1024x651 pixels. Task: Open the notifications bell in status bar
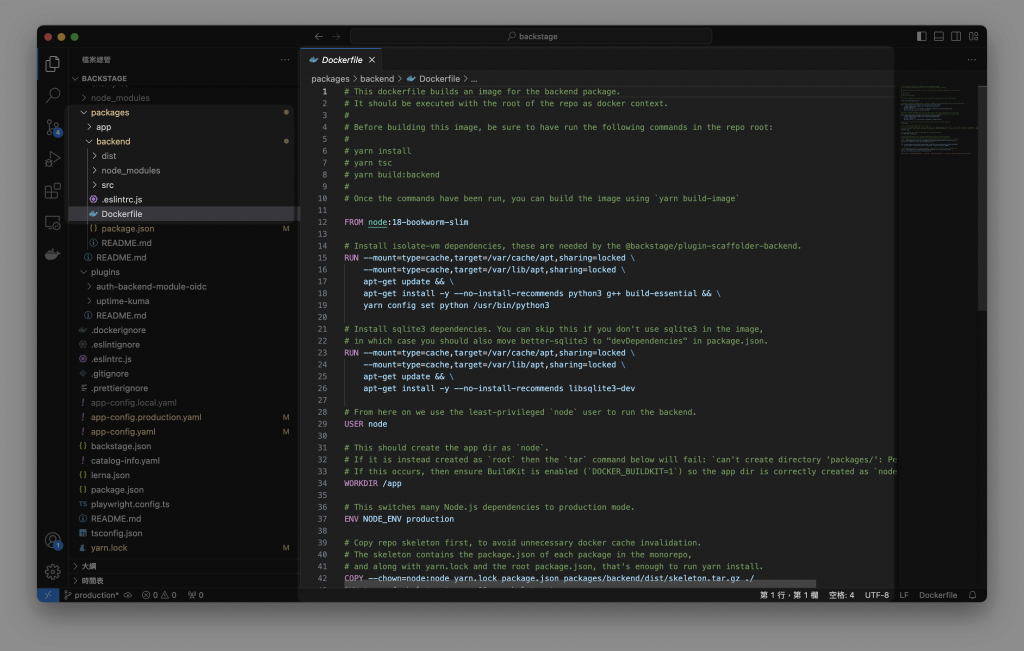point(972,595)
